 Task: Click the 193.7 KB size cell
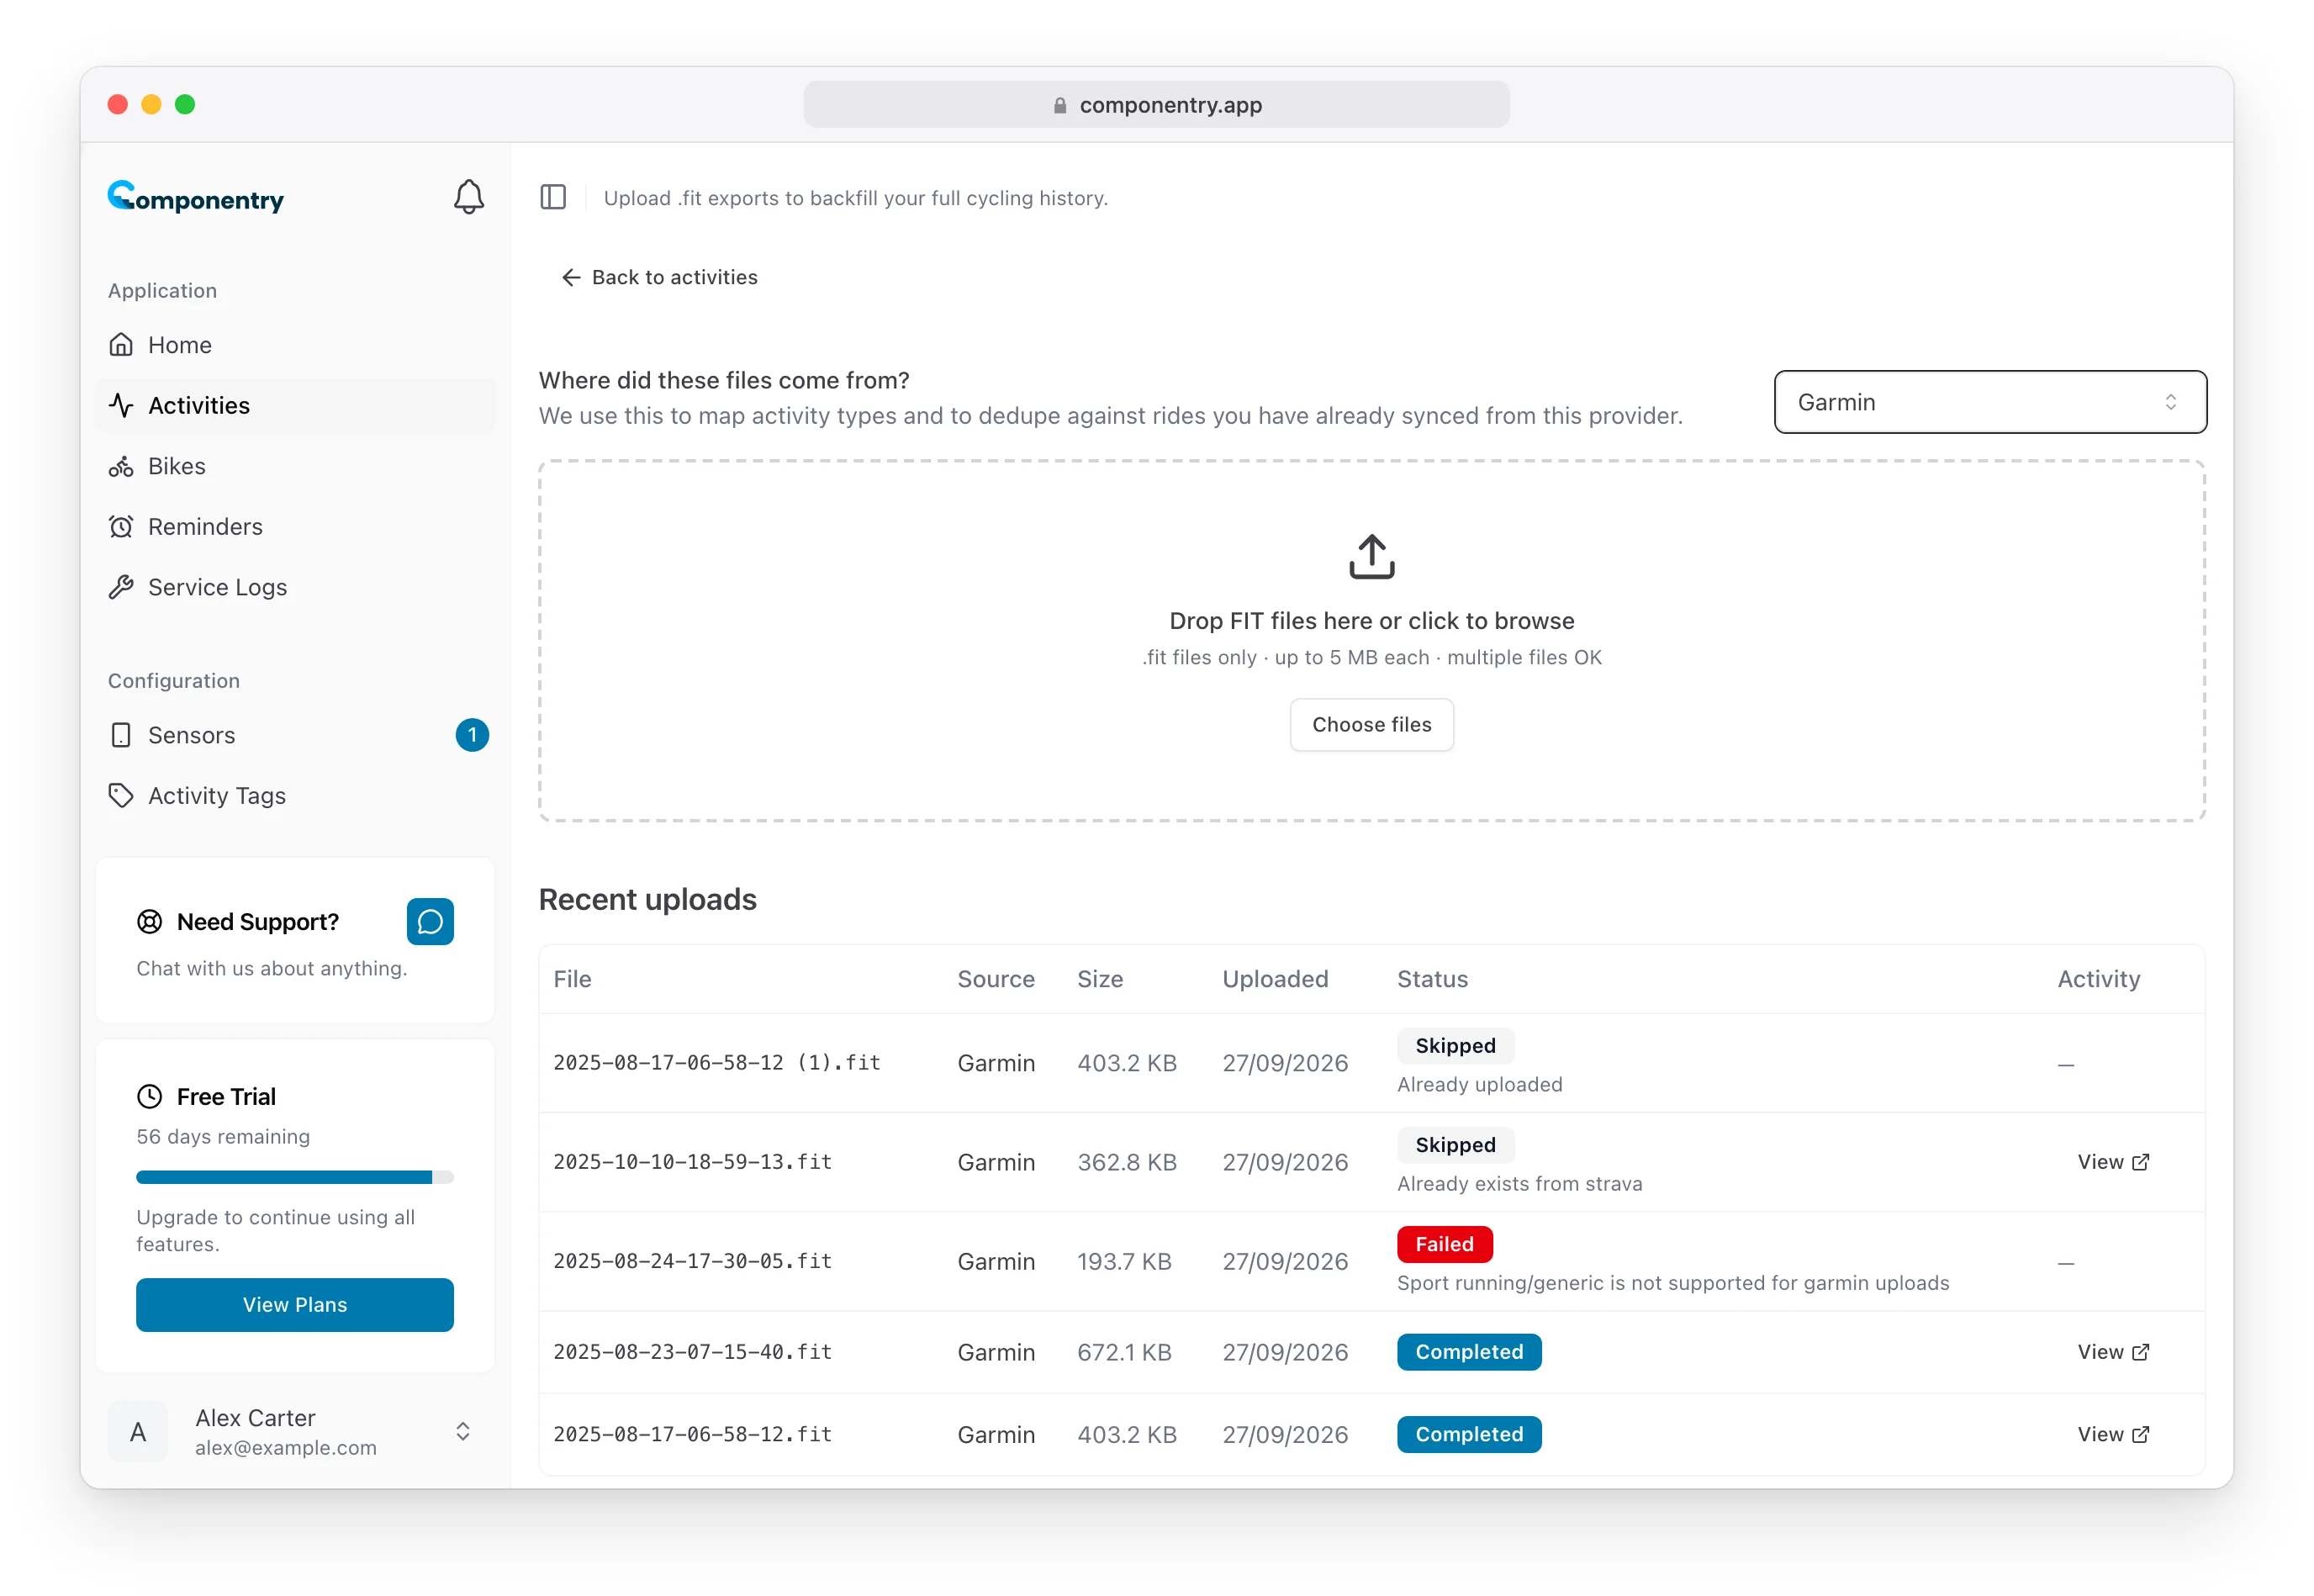tap(1124, 1261)
